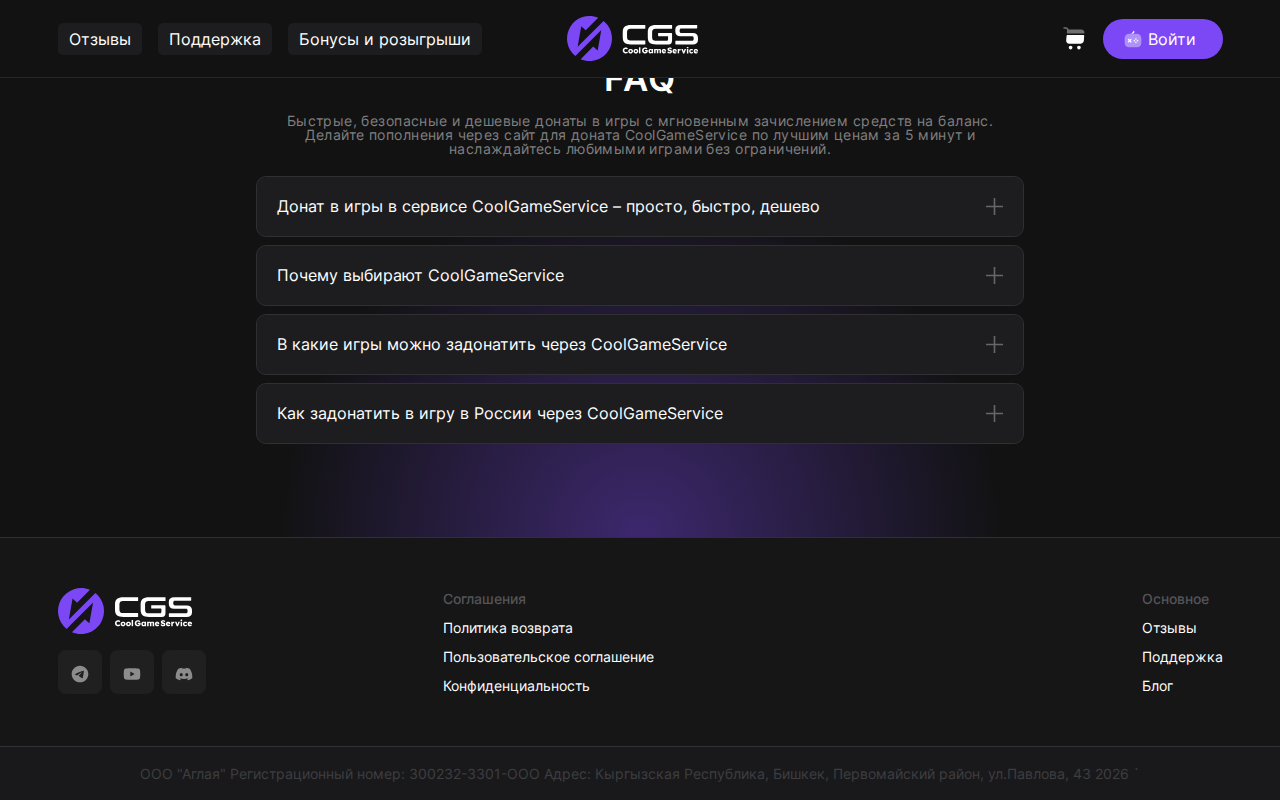Click the CGS logo in the header

tap(633, 38)
